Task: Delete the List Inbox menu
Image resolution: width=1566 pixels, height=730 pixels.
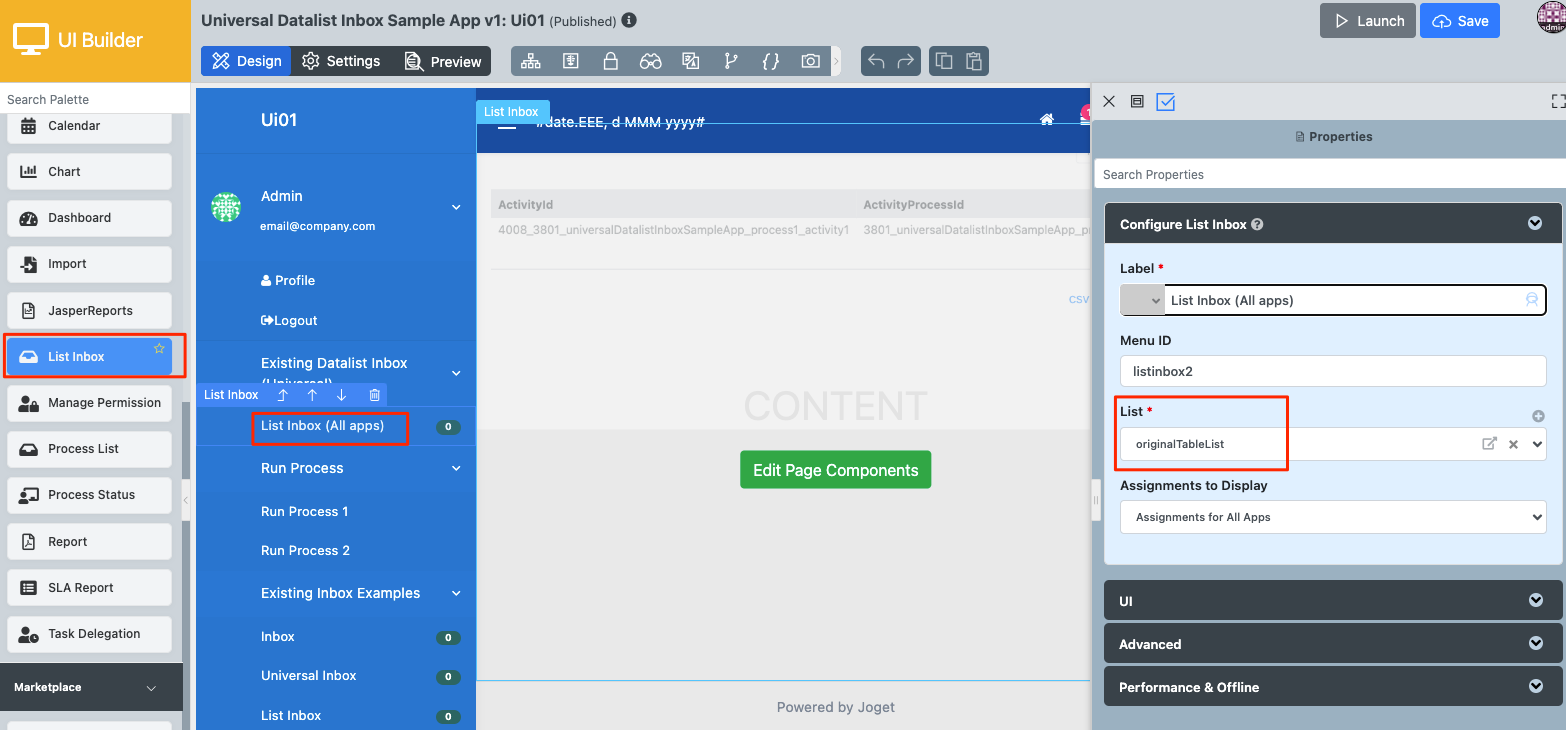Action: coord(374,395)
